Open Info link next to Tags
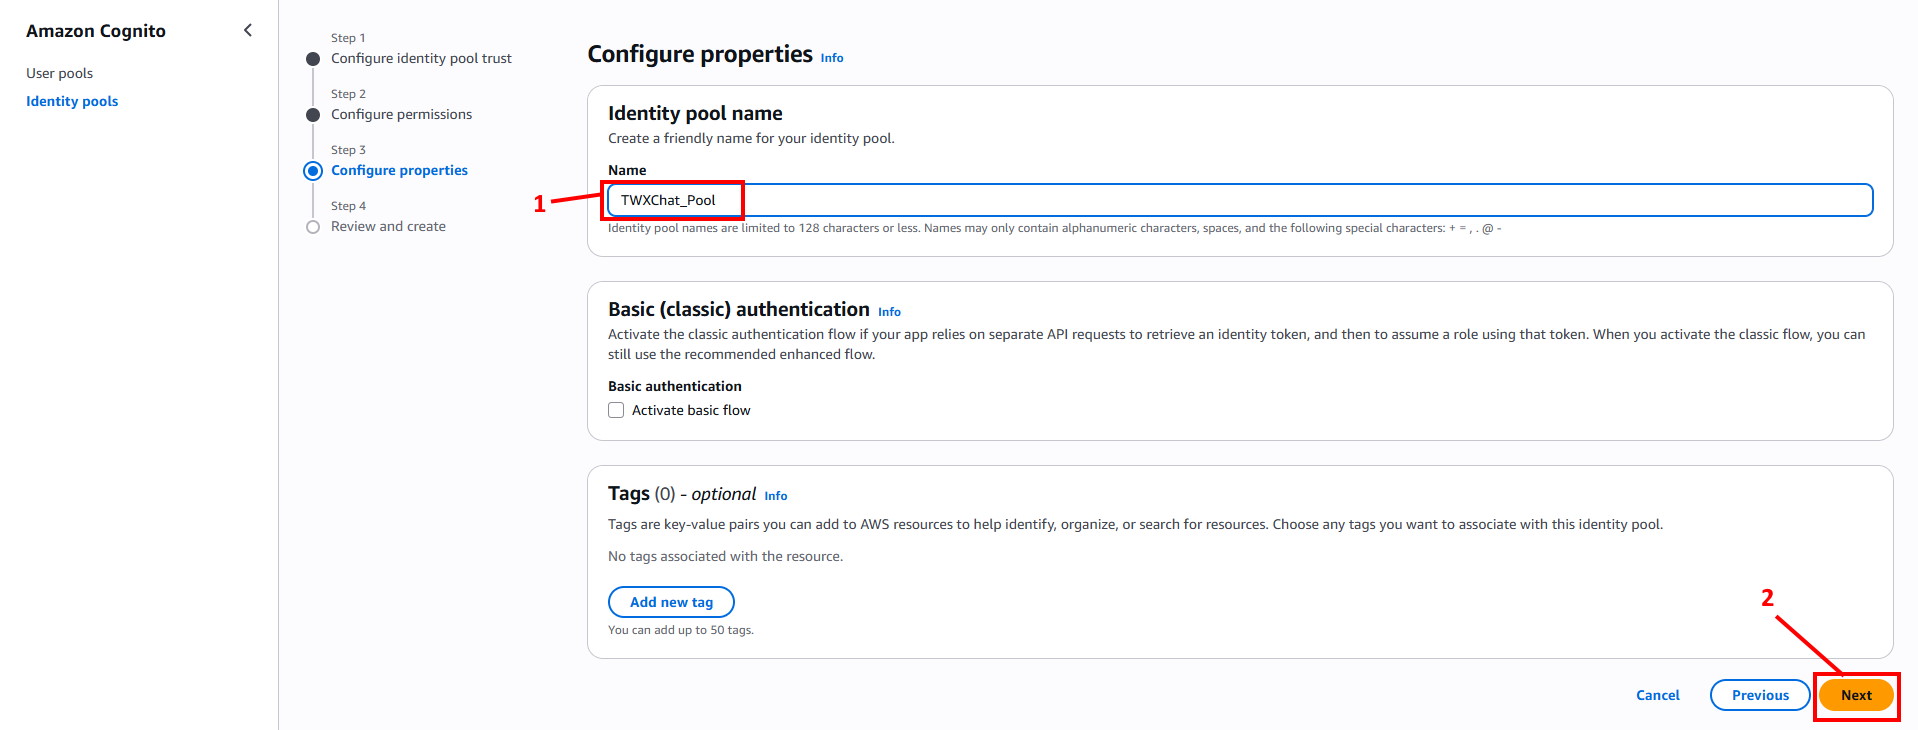This screenshot has width=1918, height=730. tap(776, 496)
